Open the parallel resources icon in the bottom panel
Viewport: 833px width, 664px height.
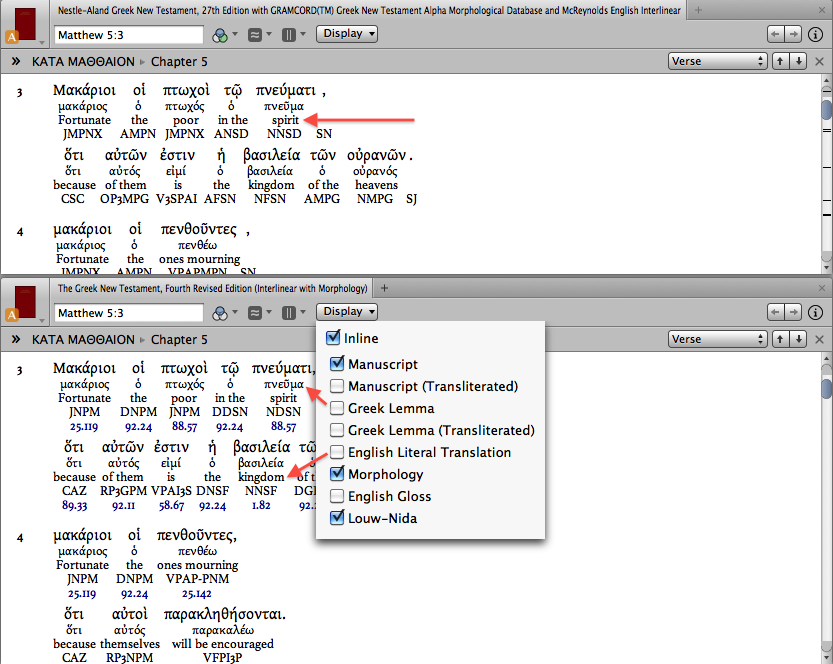[255, 313]
